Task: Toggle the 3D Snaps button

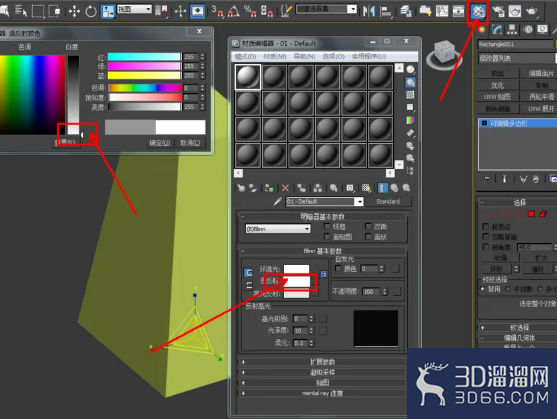Action: pyautogui.click(x=217, y=11)
